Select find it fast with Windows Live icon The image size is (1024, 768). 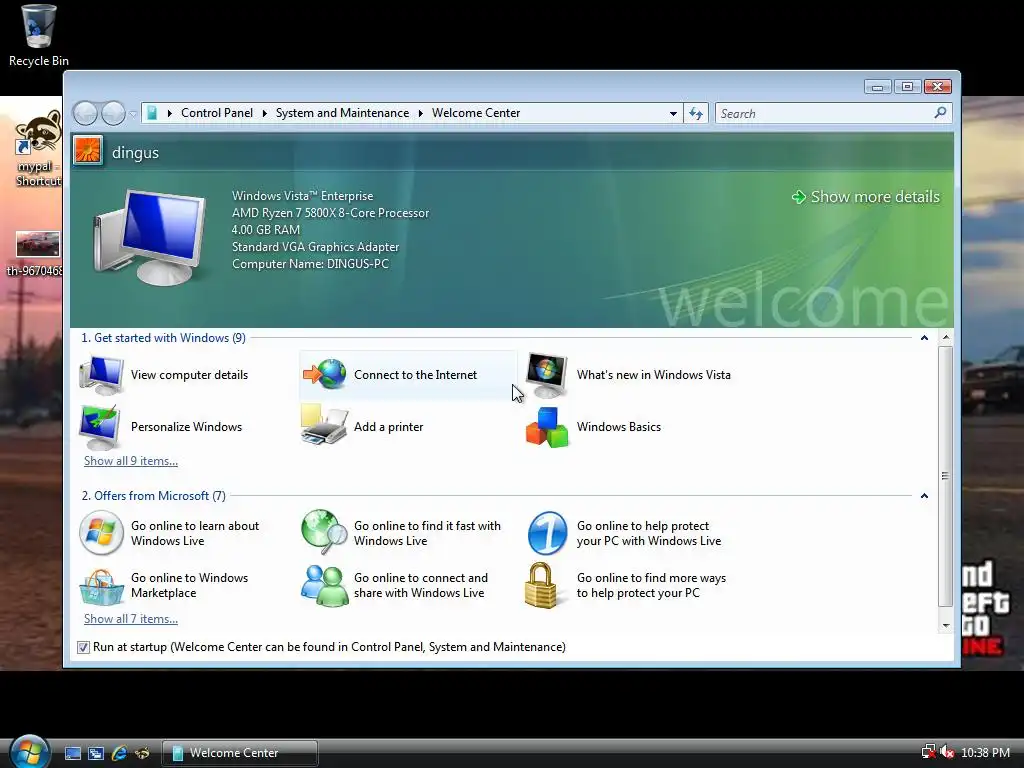[325, 532]
